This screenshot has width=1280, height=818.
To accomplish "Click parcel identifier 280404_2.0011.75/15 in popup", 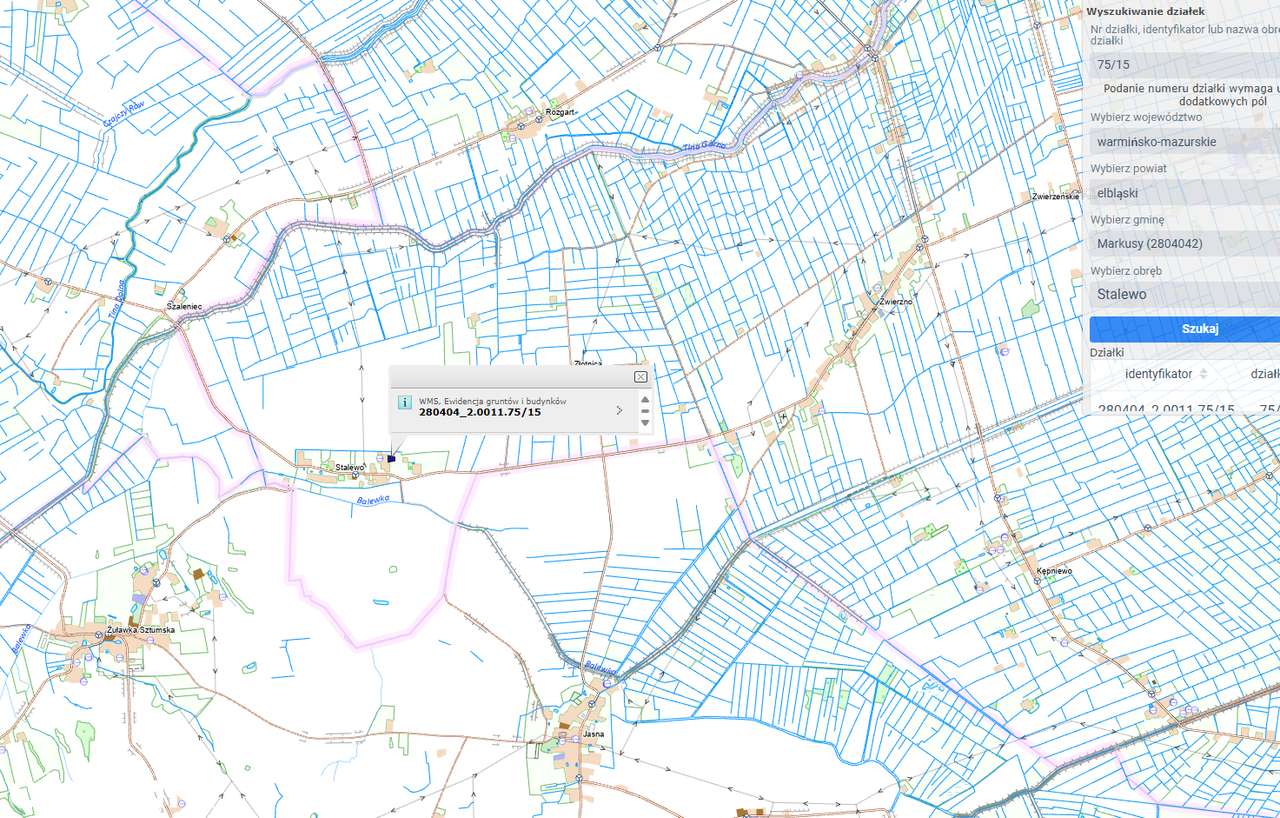I will tap(480, 412).
